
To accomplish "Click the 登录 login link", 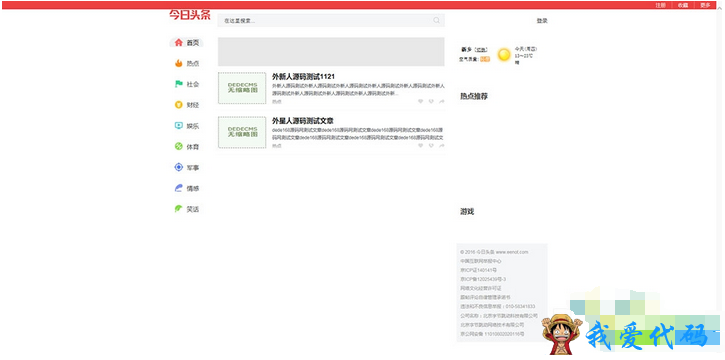I will pos(542,21).
